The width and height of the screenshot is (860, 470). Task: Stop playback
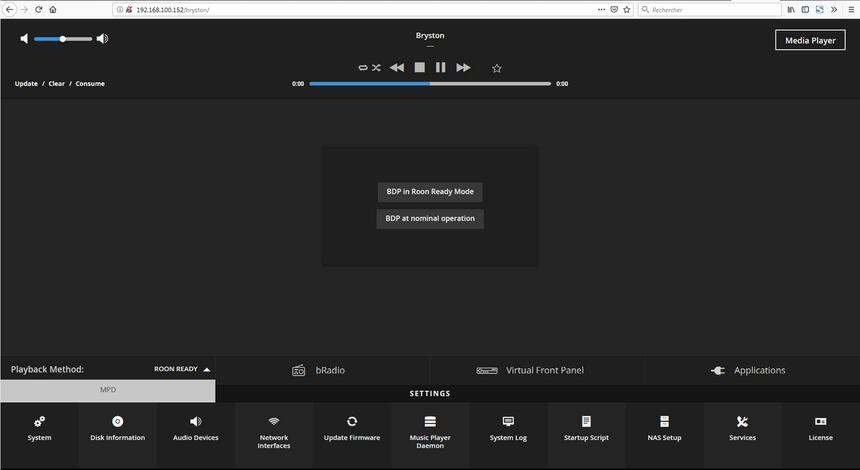click(420, 67)
